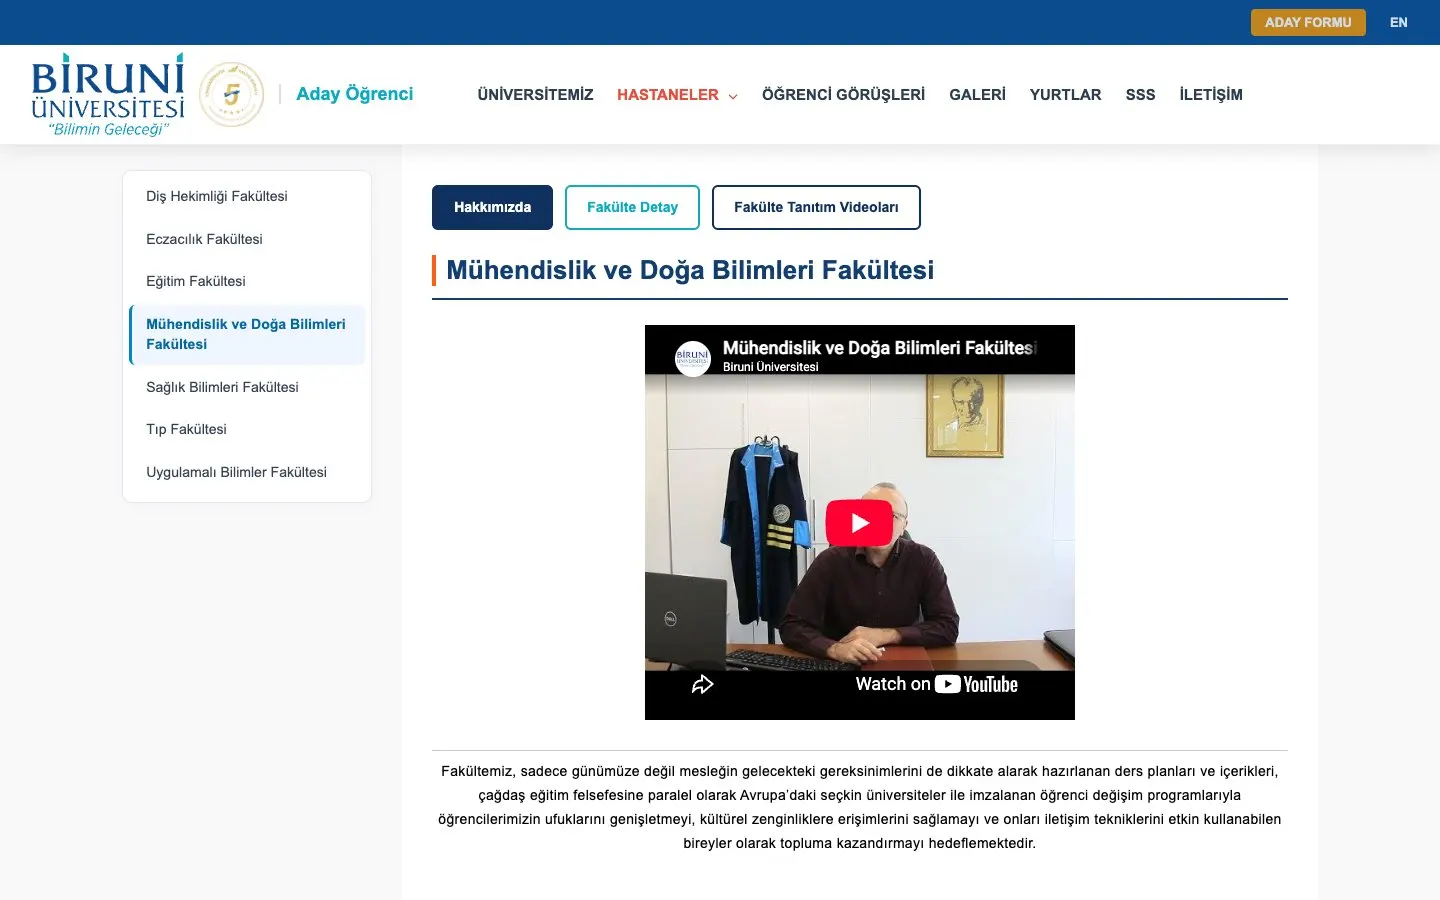
Task: Play the YouTube video
Action: (859, 523)
